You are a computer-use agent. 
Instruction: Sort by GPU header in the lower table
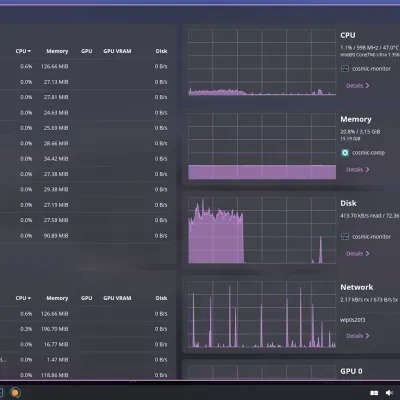(86, 298)
